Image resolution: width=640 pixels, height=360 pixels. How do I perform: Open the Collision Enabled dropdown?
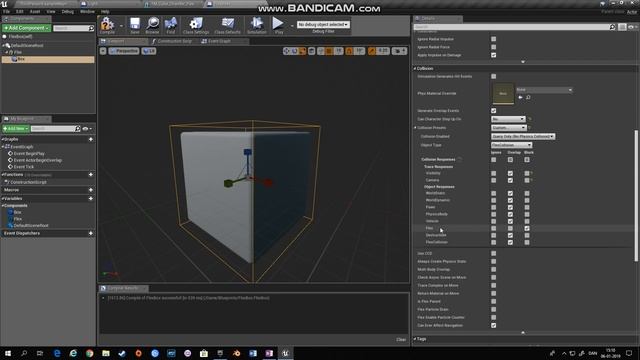[523, 136]
